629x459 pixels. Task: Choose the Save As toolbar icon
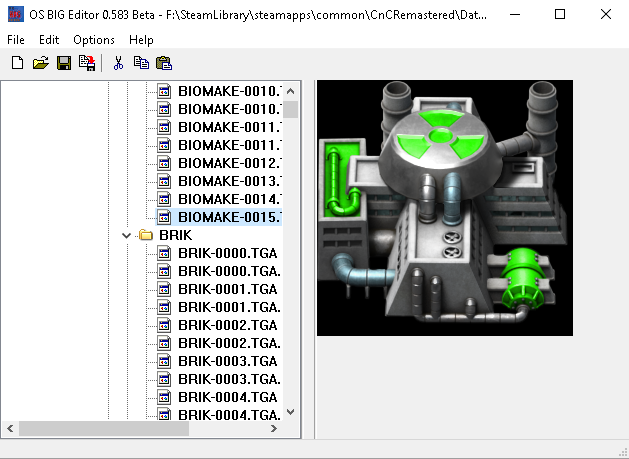point(87,63)
